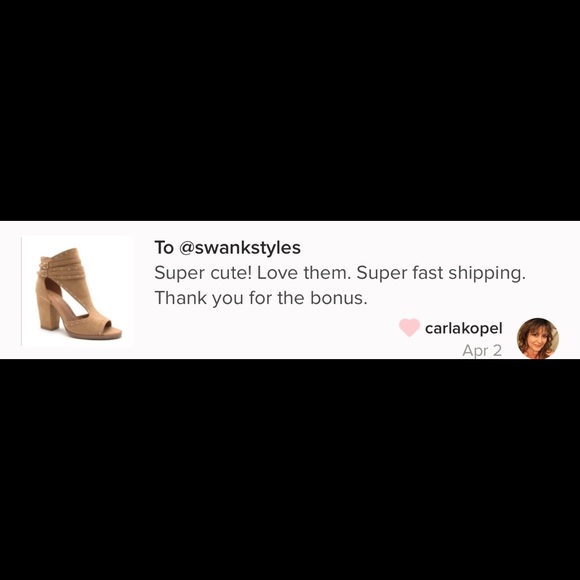The height and width of the screenshot is (580, 580).
Task: Open the tan heeled sandal listing thumbnail
Action: click(77, 291)
